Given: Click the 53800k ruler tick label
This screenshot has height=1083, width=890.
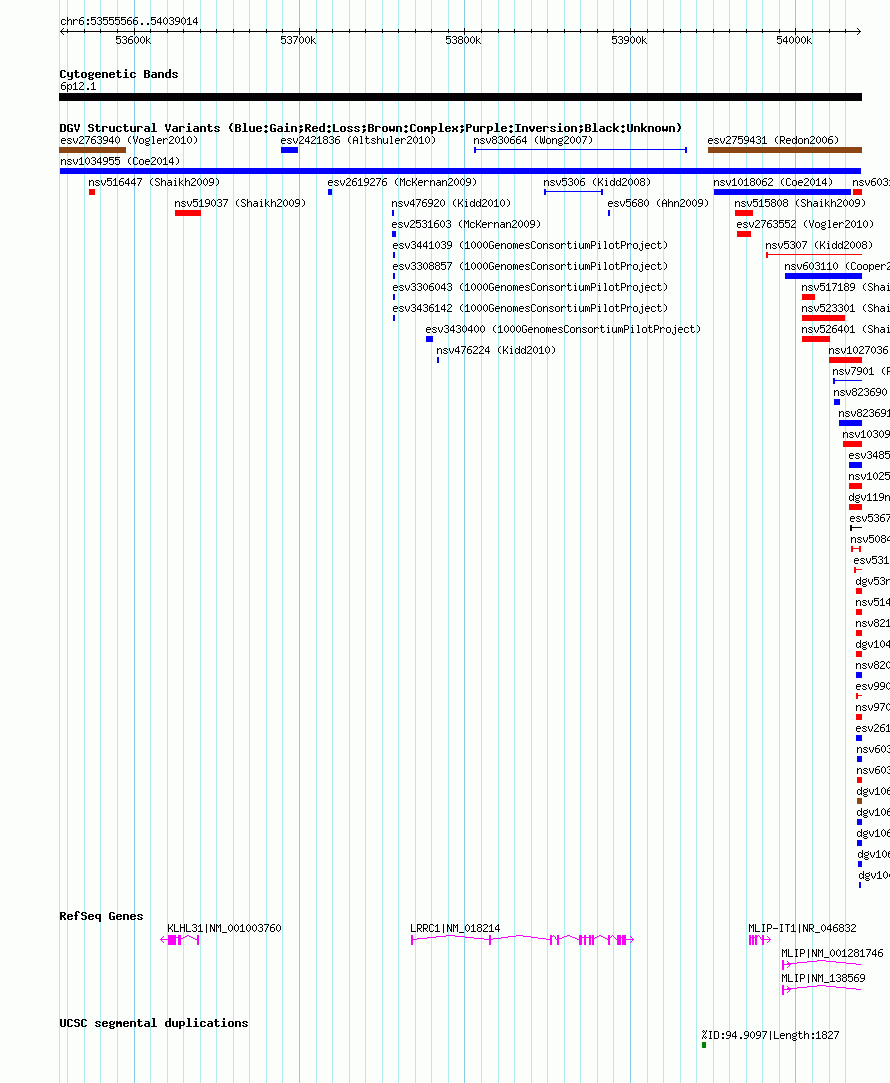Looking at the screenshot, I should click(463, 41).
